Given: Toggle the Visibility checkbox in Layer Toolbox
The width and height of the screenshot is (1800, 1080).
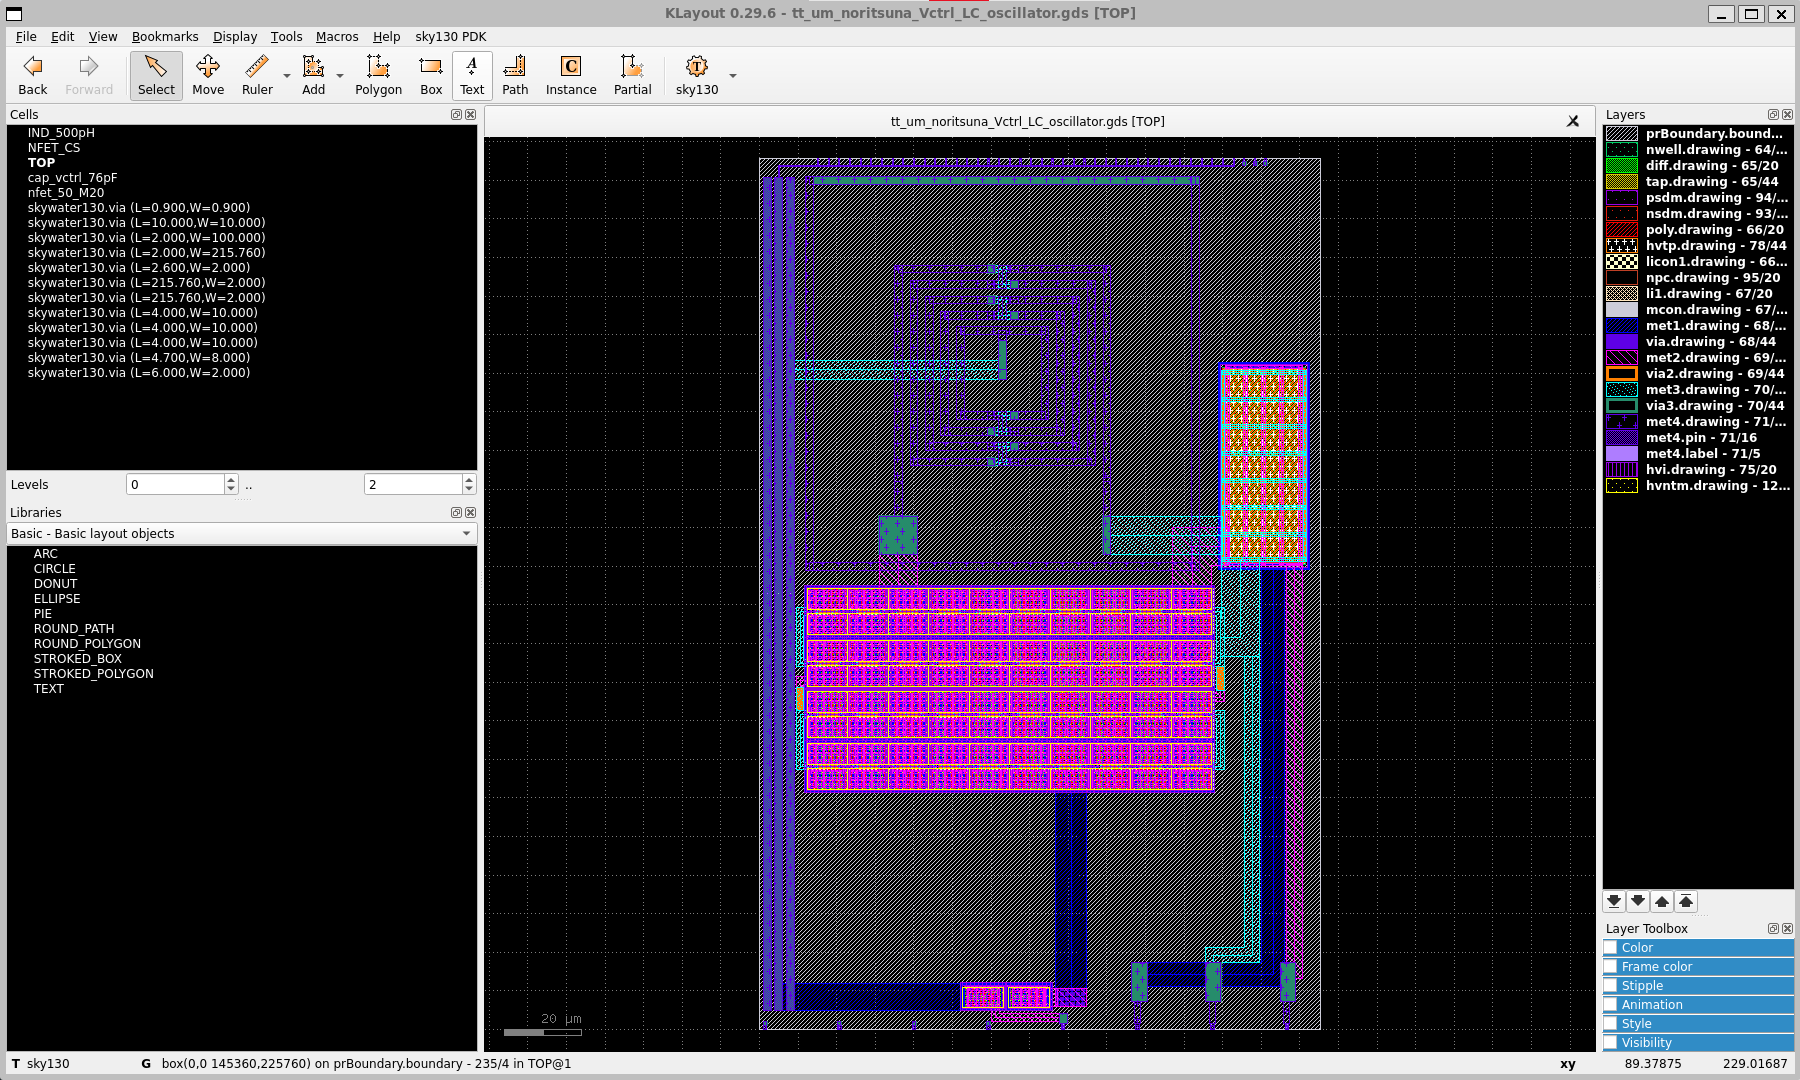Looking at the screenshot, I should [1611, 1042].
